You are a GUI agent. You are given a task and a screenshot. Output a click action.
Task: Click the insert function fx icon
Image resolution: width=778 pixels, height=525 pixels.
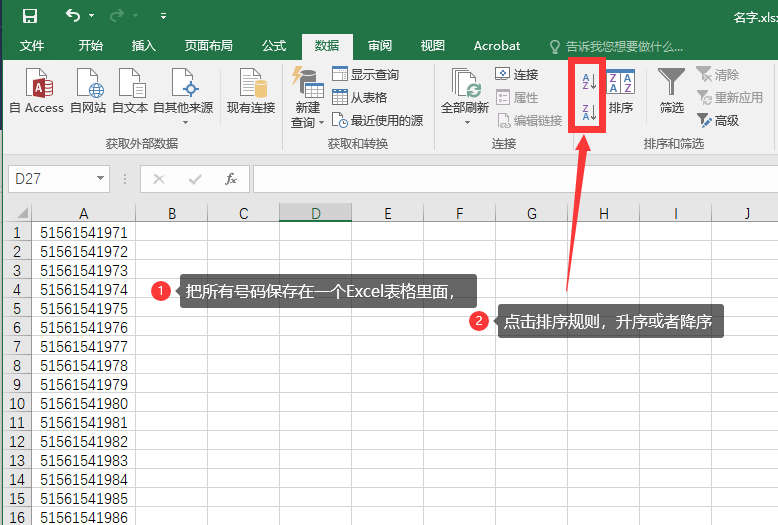click(231, 179)
